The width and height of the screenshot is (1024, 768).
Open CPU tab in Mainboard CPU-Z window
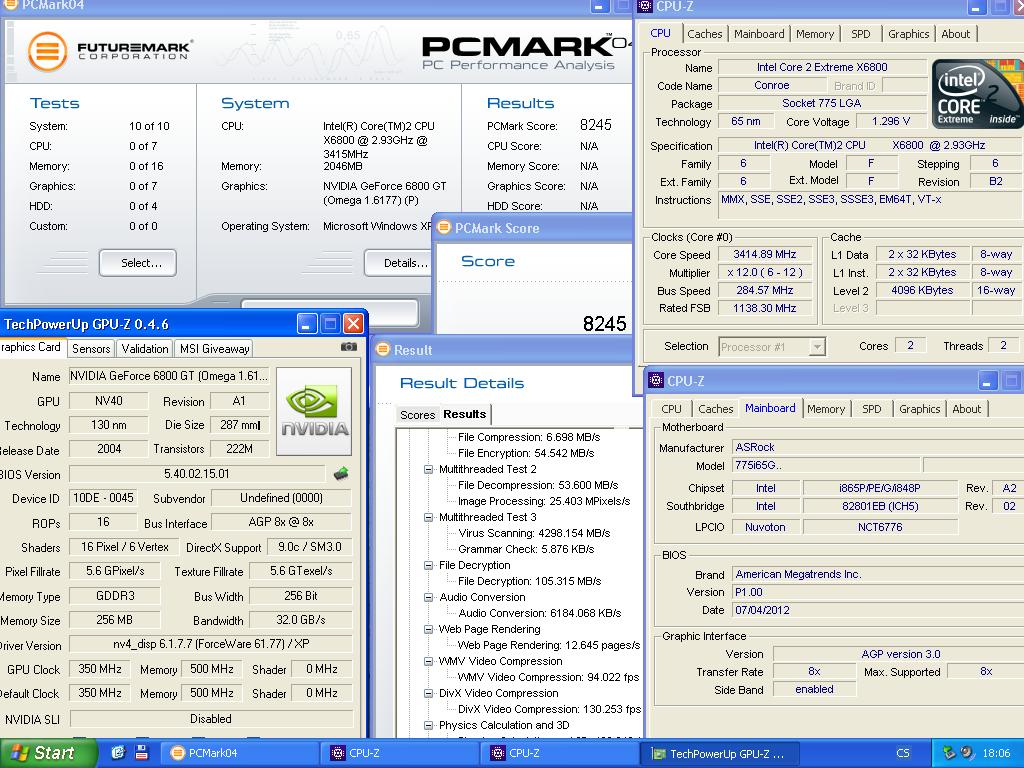pyautogui.click(x=671, y=409)
